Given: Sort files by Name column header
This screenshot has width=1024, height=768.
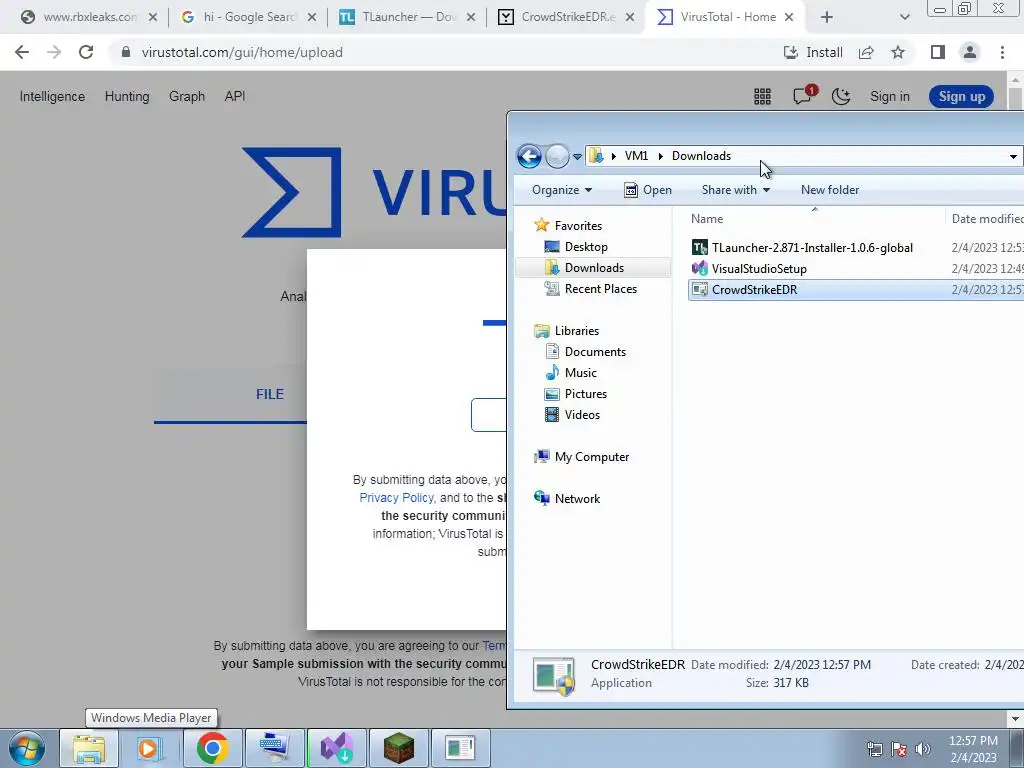Looking at the screenshot, I should pyautogui.click(x=814, y=219).
